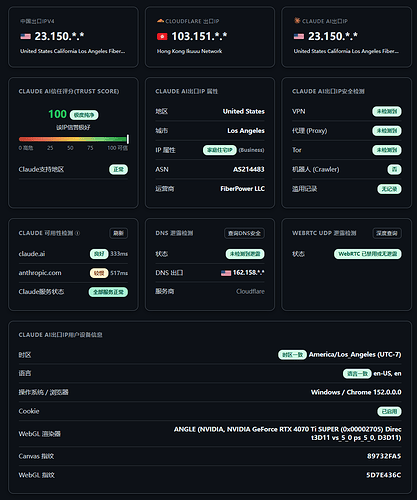Viewport: 417px width, 500px height.
Task: Click the Cookie enabled badge
Action: 389,411
